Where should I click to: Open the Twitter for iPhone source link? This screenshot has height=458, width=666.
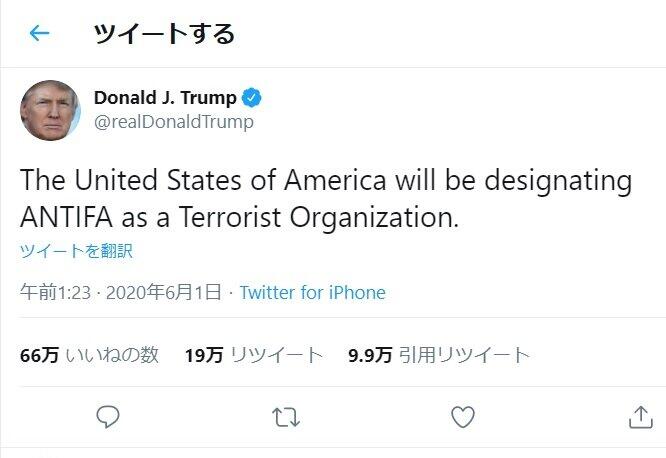point(312,293)
